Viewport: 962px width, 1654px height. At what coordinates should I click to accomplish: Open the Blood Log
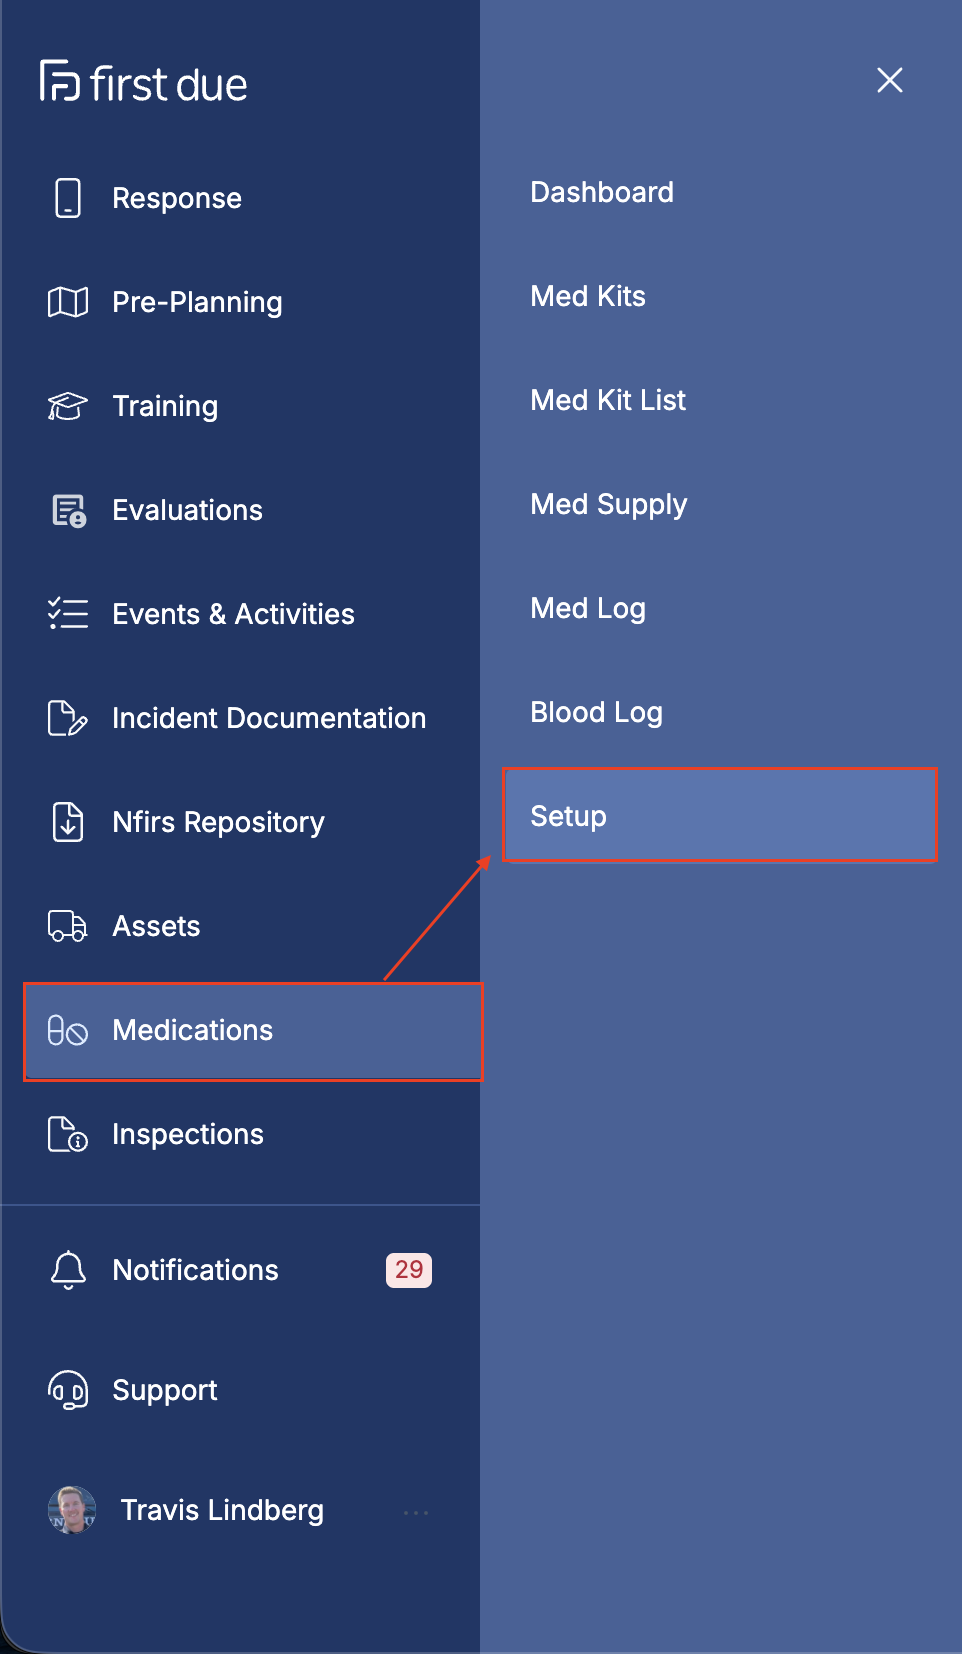pyautogui.click(x=597, y=712)
